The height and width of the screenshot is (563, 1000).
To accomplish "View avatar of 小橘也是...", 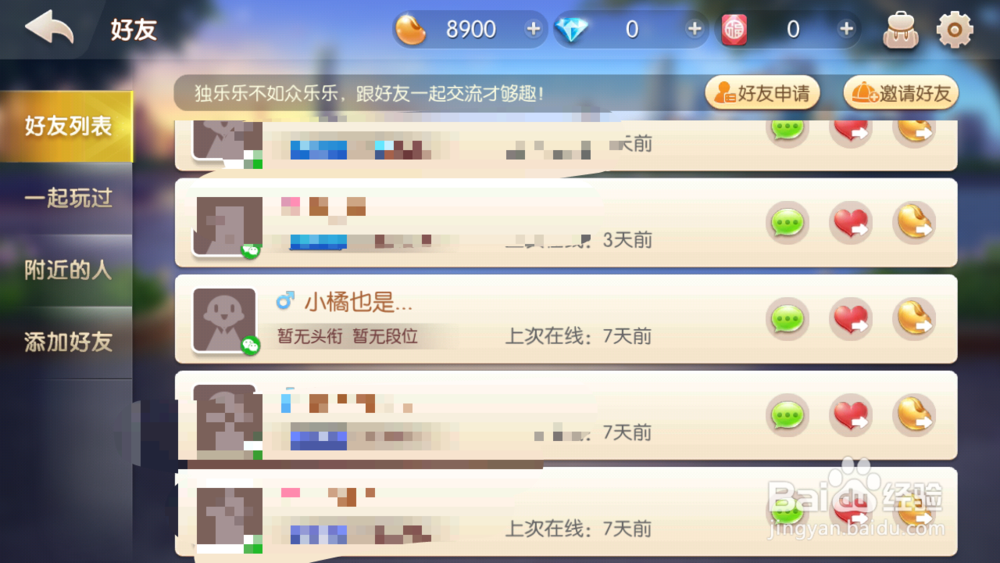I will pyautogui.click(x=224, y=319).
